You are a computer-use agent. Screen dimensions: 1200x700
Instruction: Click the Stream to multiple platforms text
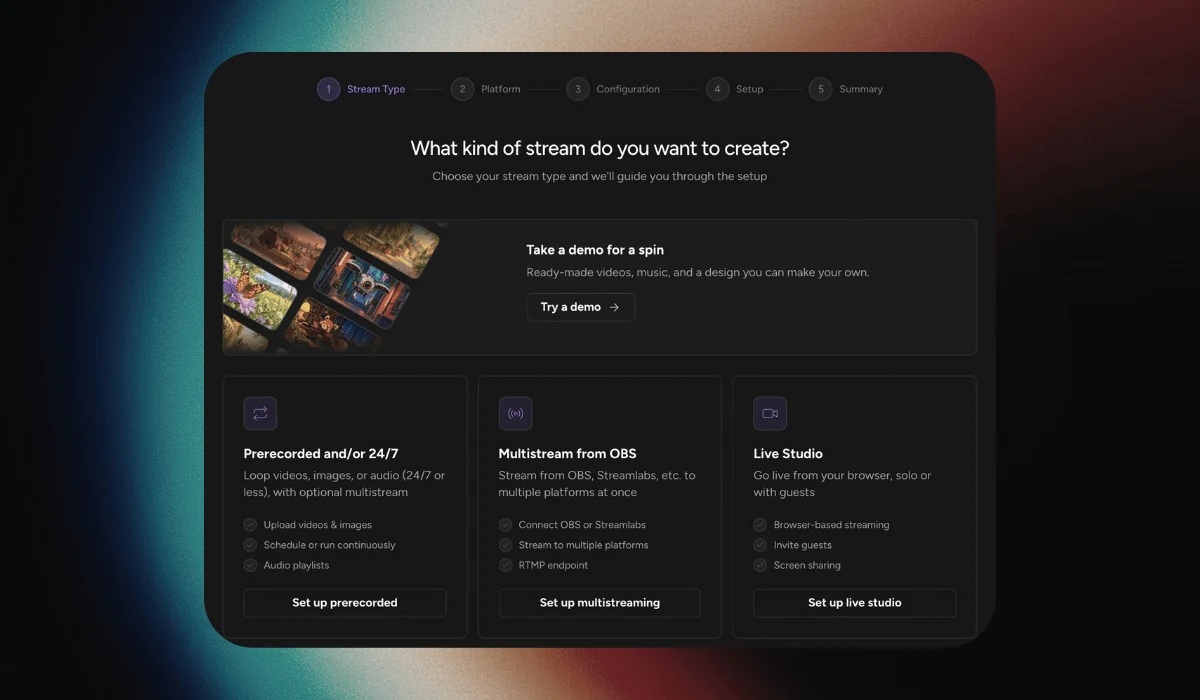(x=584, y=545)
